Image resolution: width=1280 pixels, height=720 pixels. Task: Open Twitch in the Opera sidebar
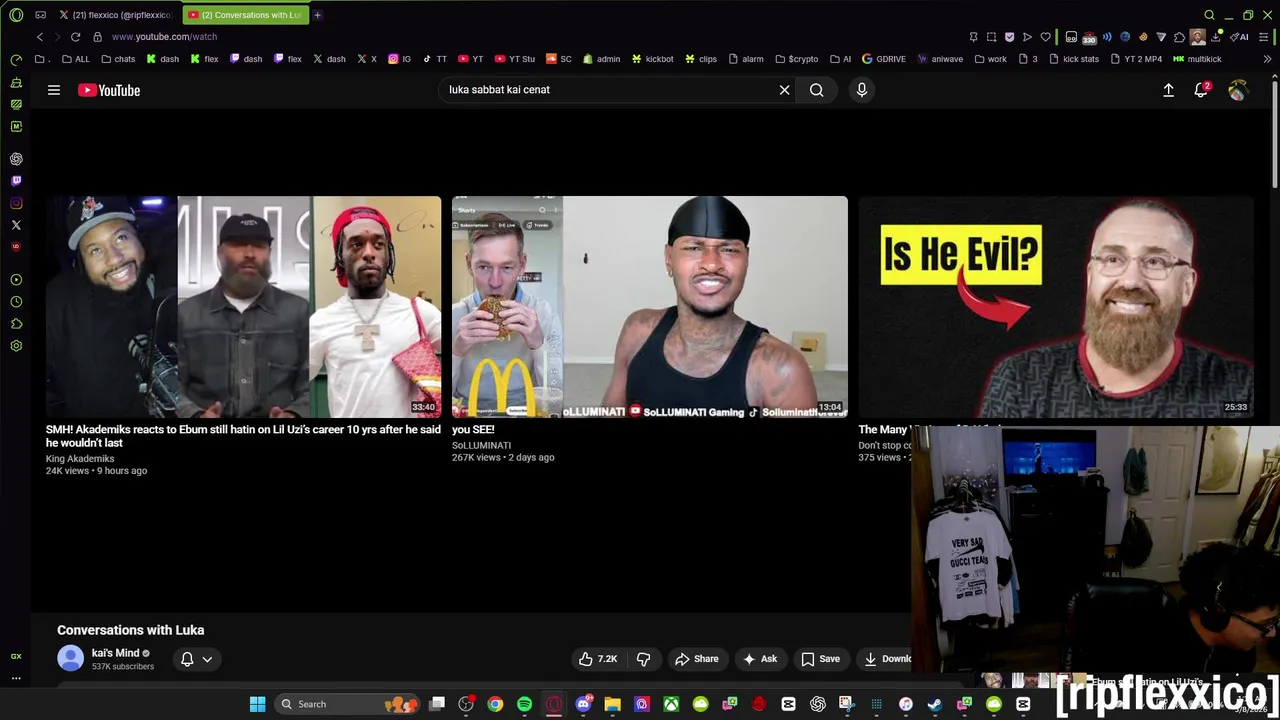click(x=16, y=181)
